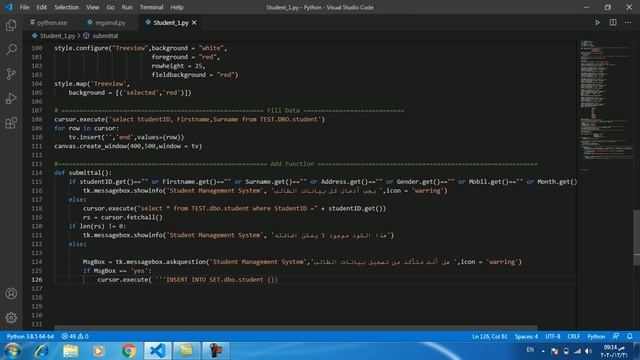Switch to the mgamal.py tab

(x=107, y=23)
